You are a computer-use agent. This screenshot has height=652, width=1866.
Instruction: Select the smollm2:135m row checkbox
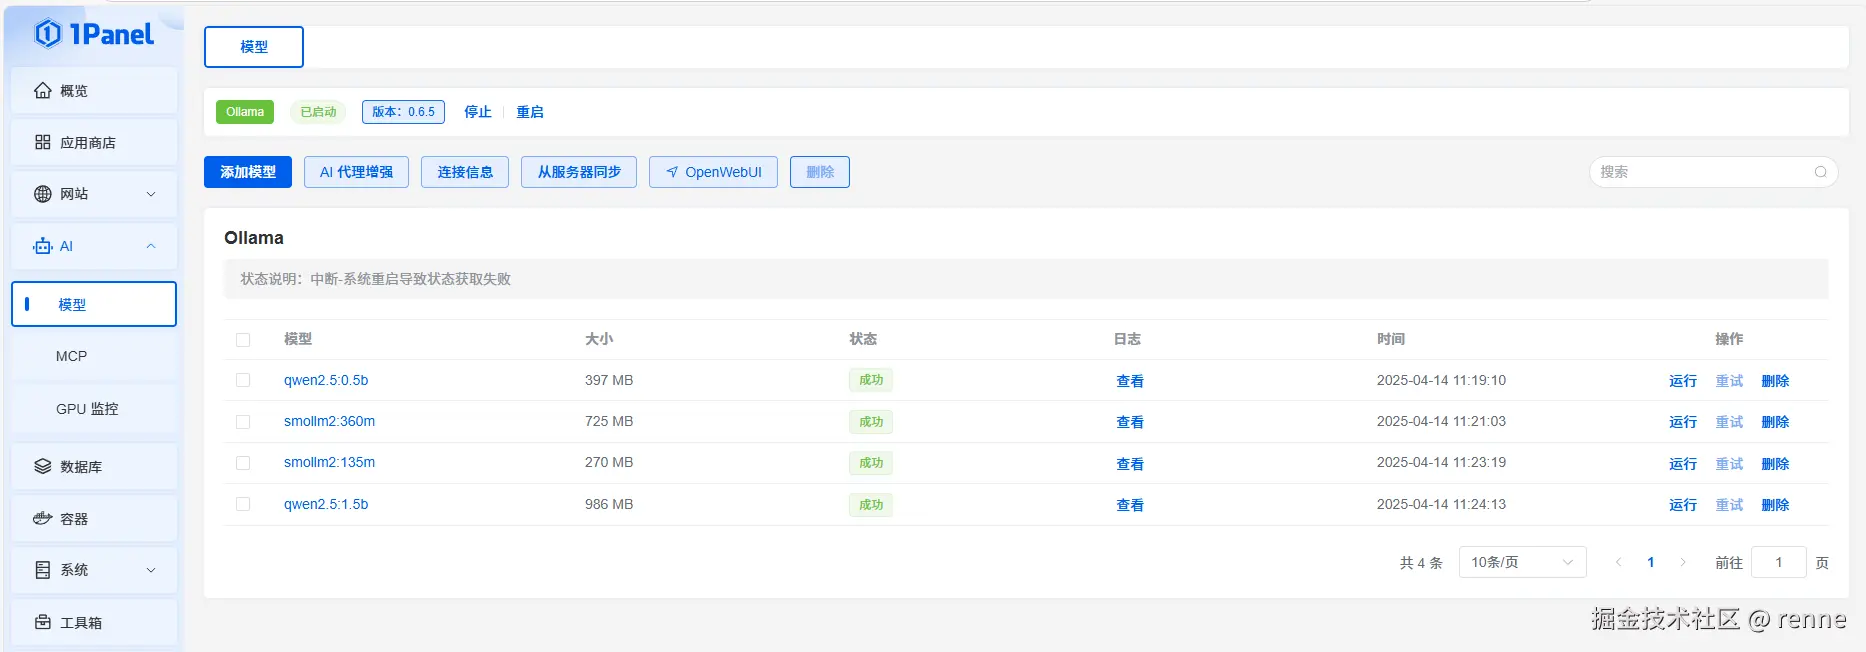coord(243,463)
